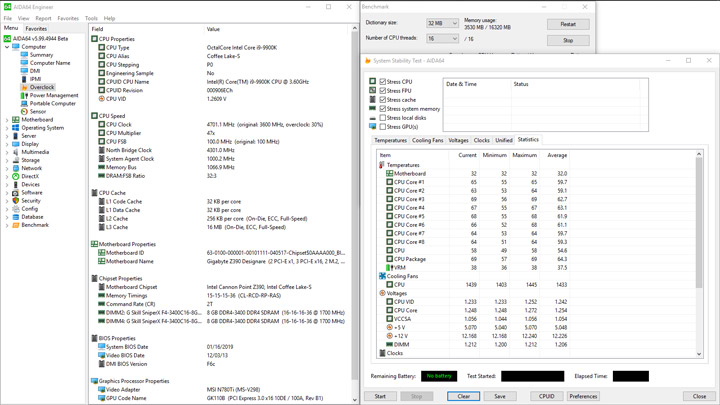Click the CPUID button
Screen dimensions: 720x405
[546, 396]
